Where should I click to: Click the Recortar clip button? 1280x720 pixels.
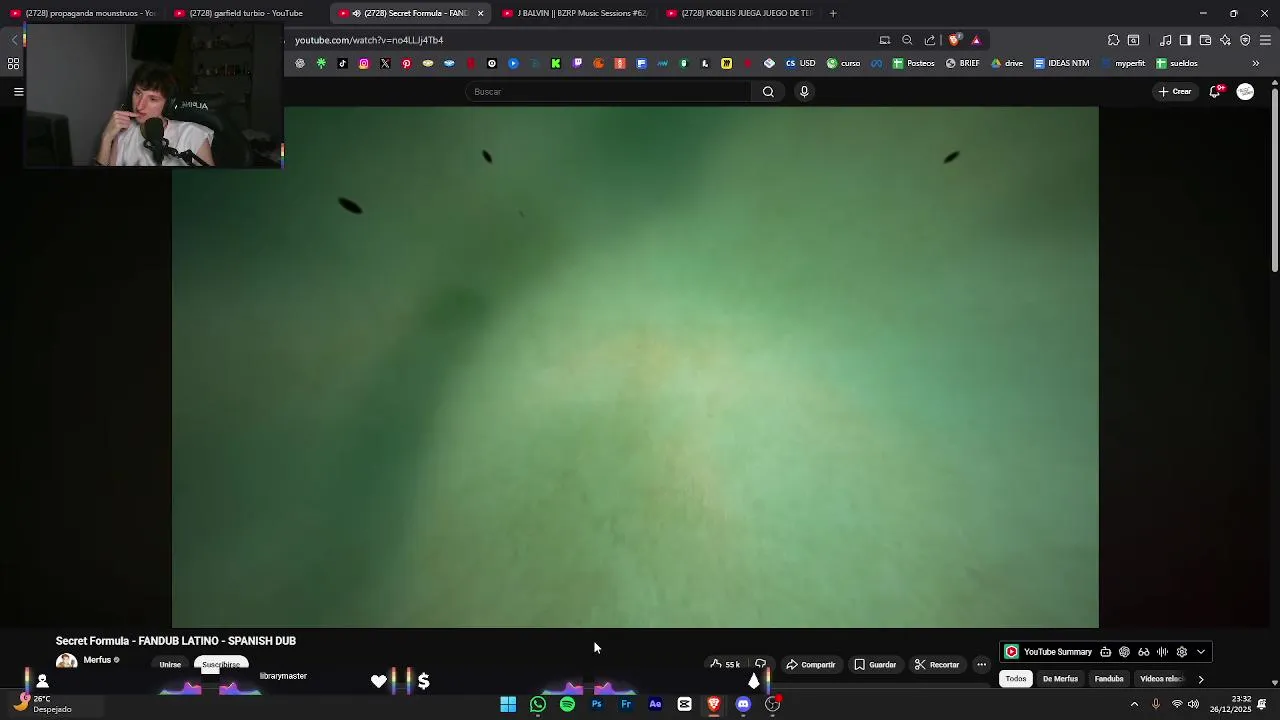(936, 664)
